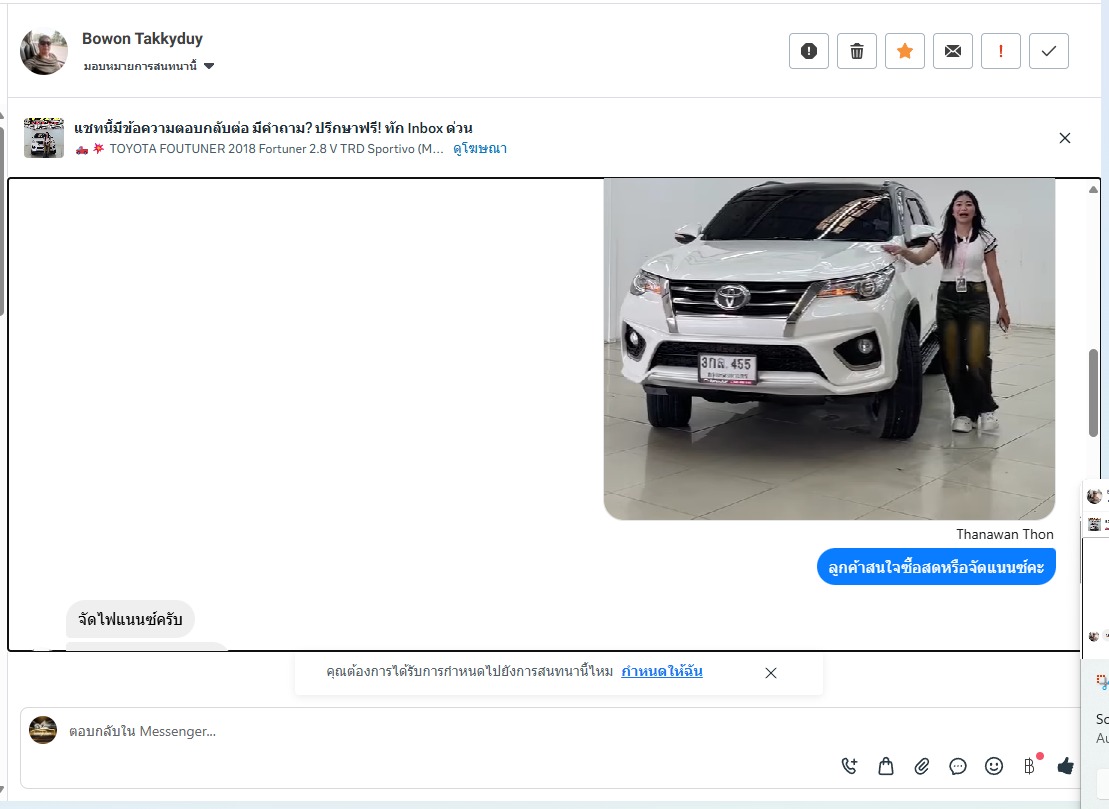Viewport: 1109px width, 809px height.
Task: Select the blue ลูกค้าสนใจซื้อสดหรือจัดแนนซ์คะ message
Action: tap(936, 567)
